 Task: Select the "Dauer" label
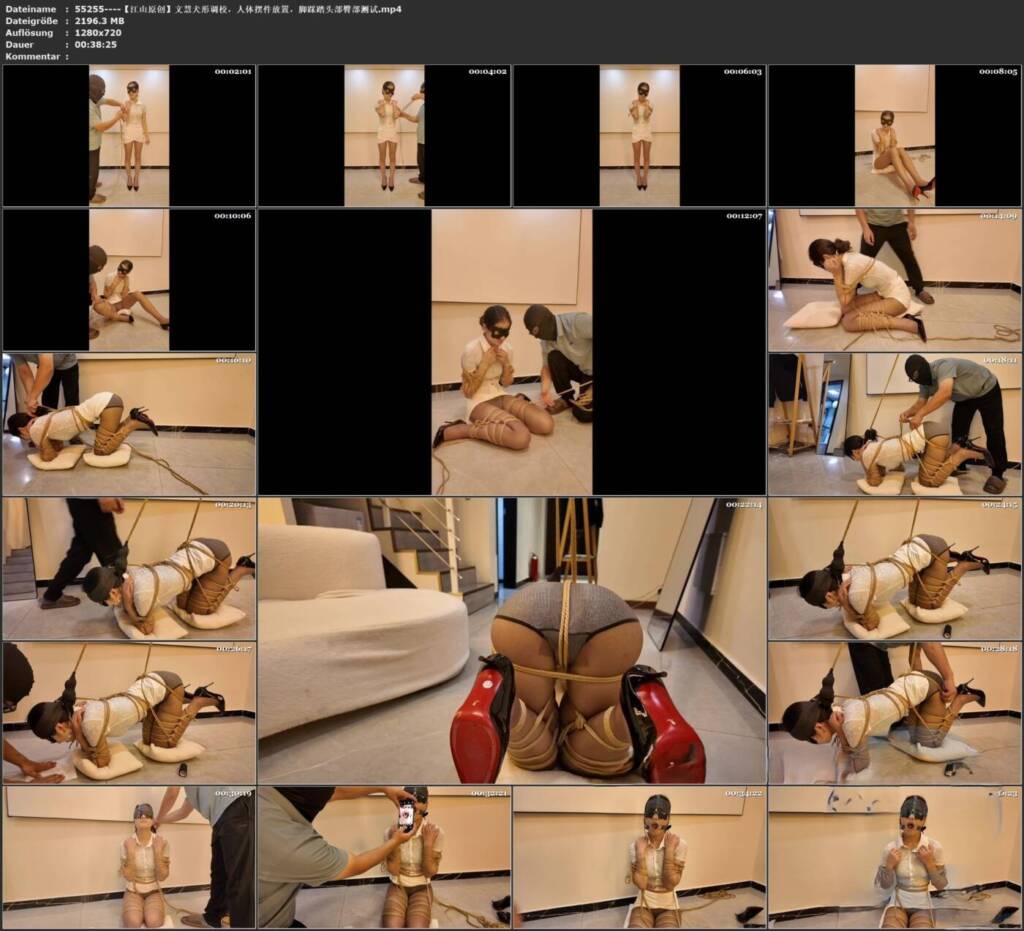pos(20,44)
